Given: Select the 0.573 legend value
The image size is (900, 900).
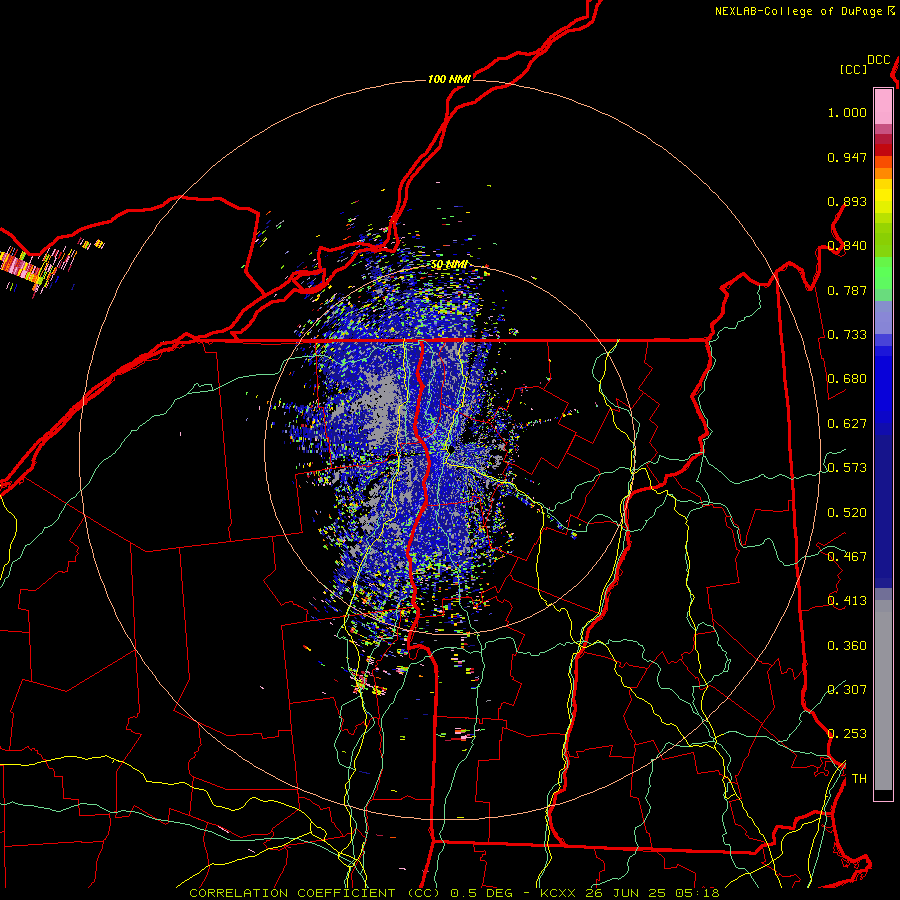Looking at the screenshot, I should point(847,468).
